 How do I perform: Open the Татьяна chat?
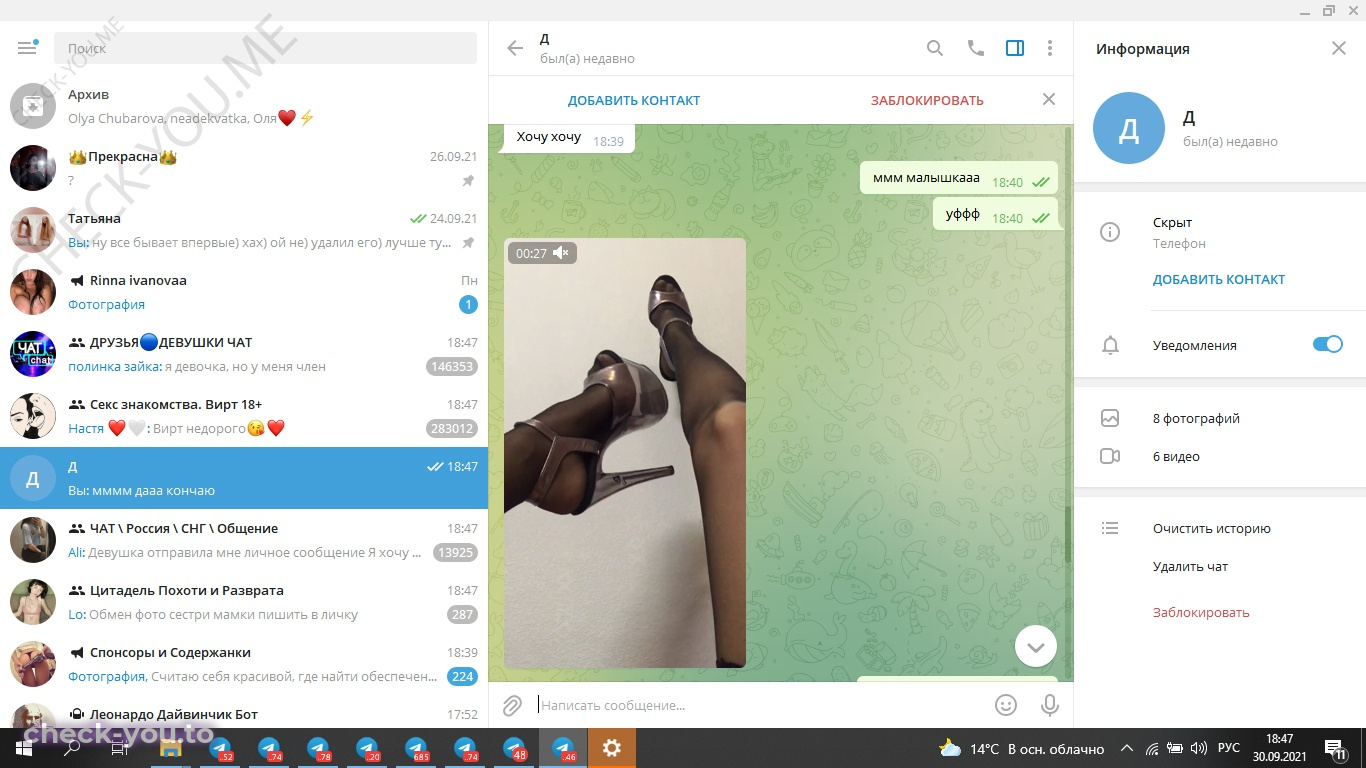tap(244, 230)
